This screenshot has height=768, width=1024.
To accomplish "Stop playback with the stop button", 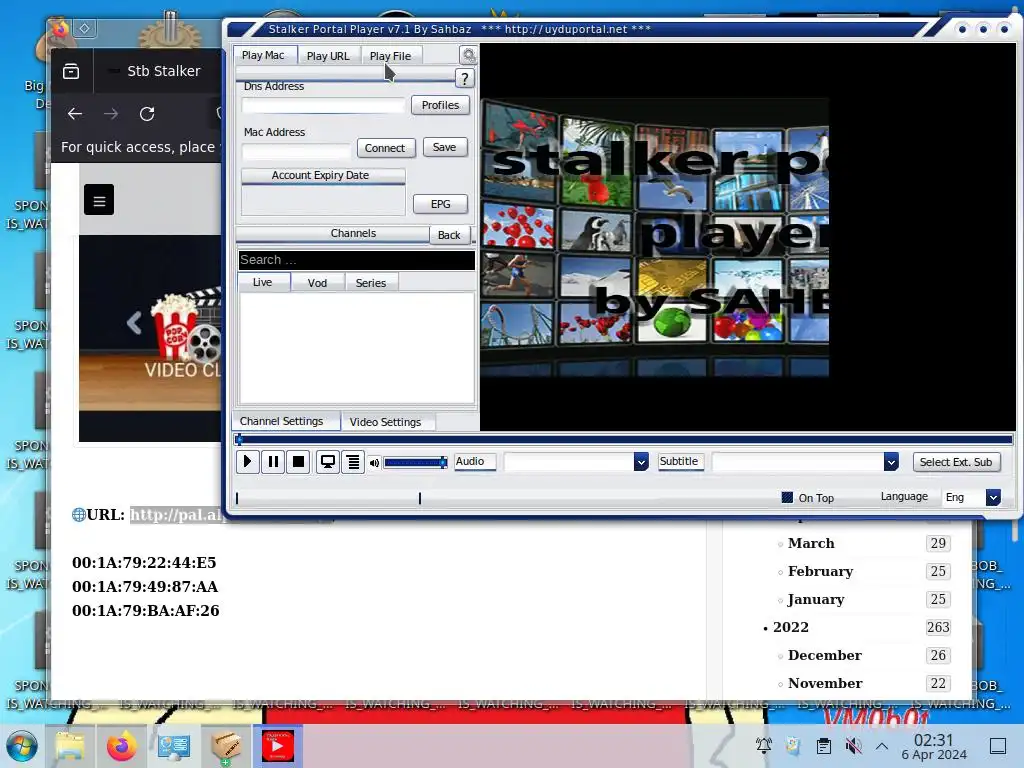I will pos(298,462).
